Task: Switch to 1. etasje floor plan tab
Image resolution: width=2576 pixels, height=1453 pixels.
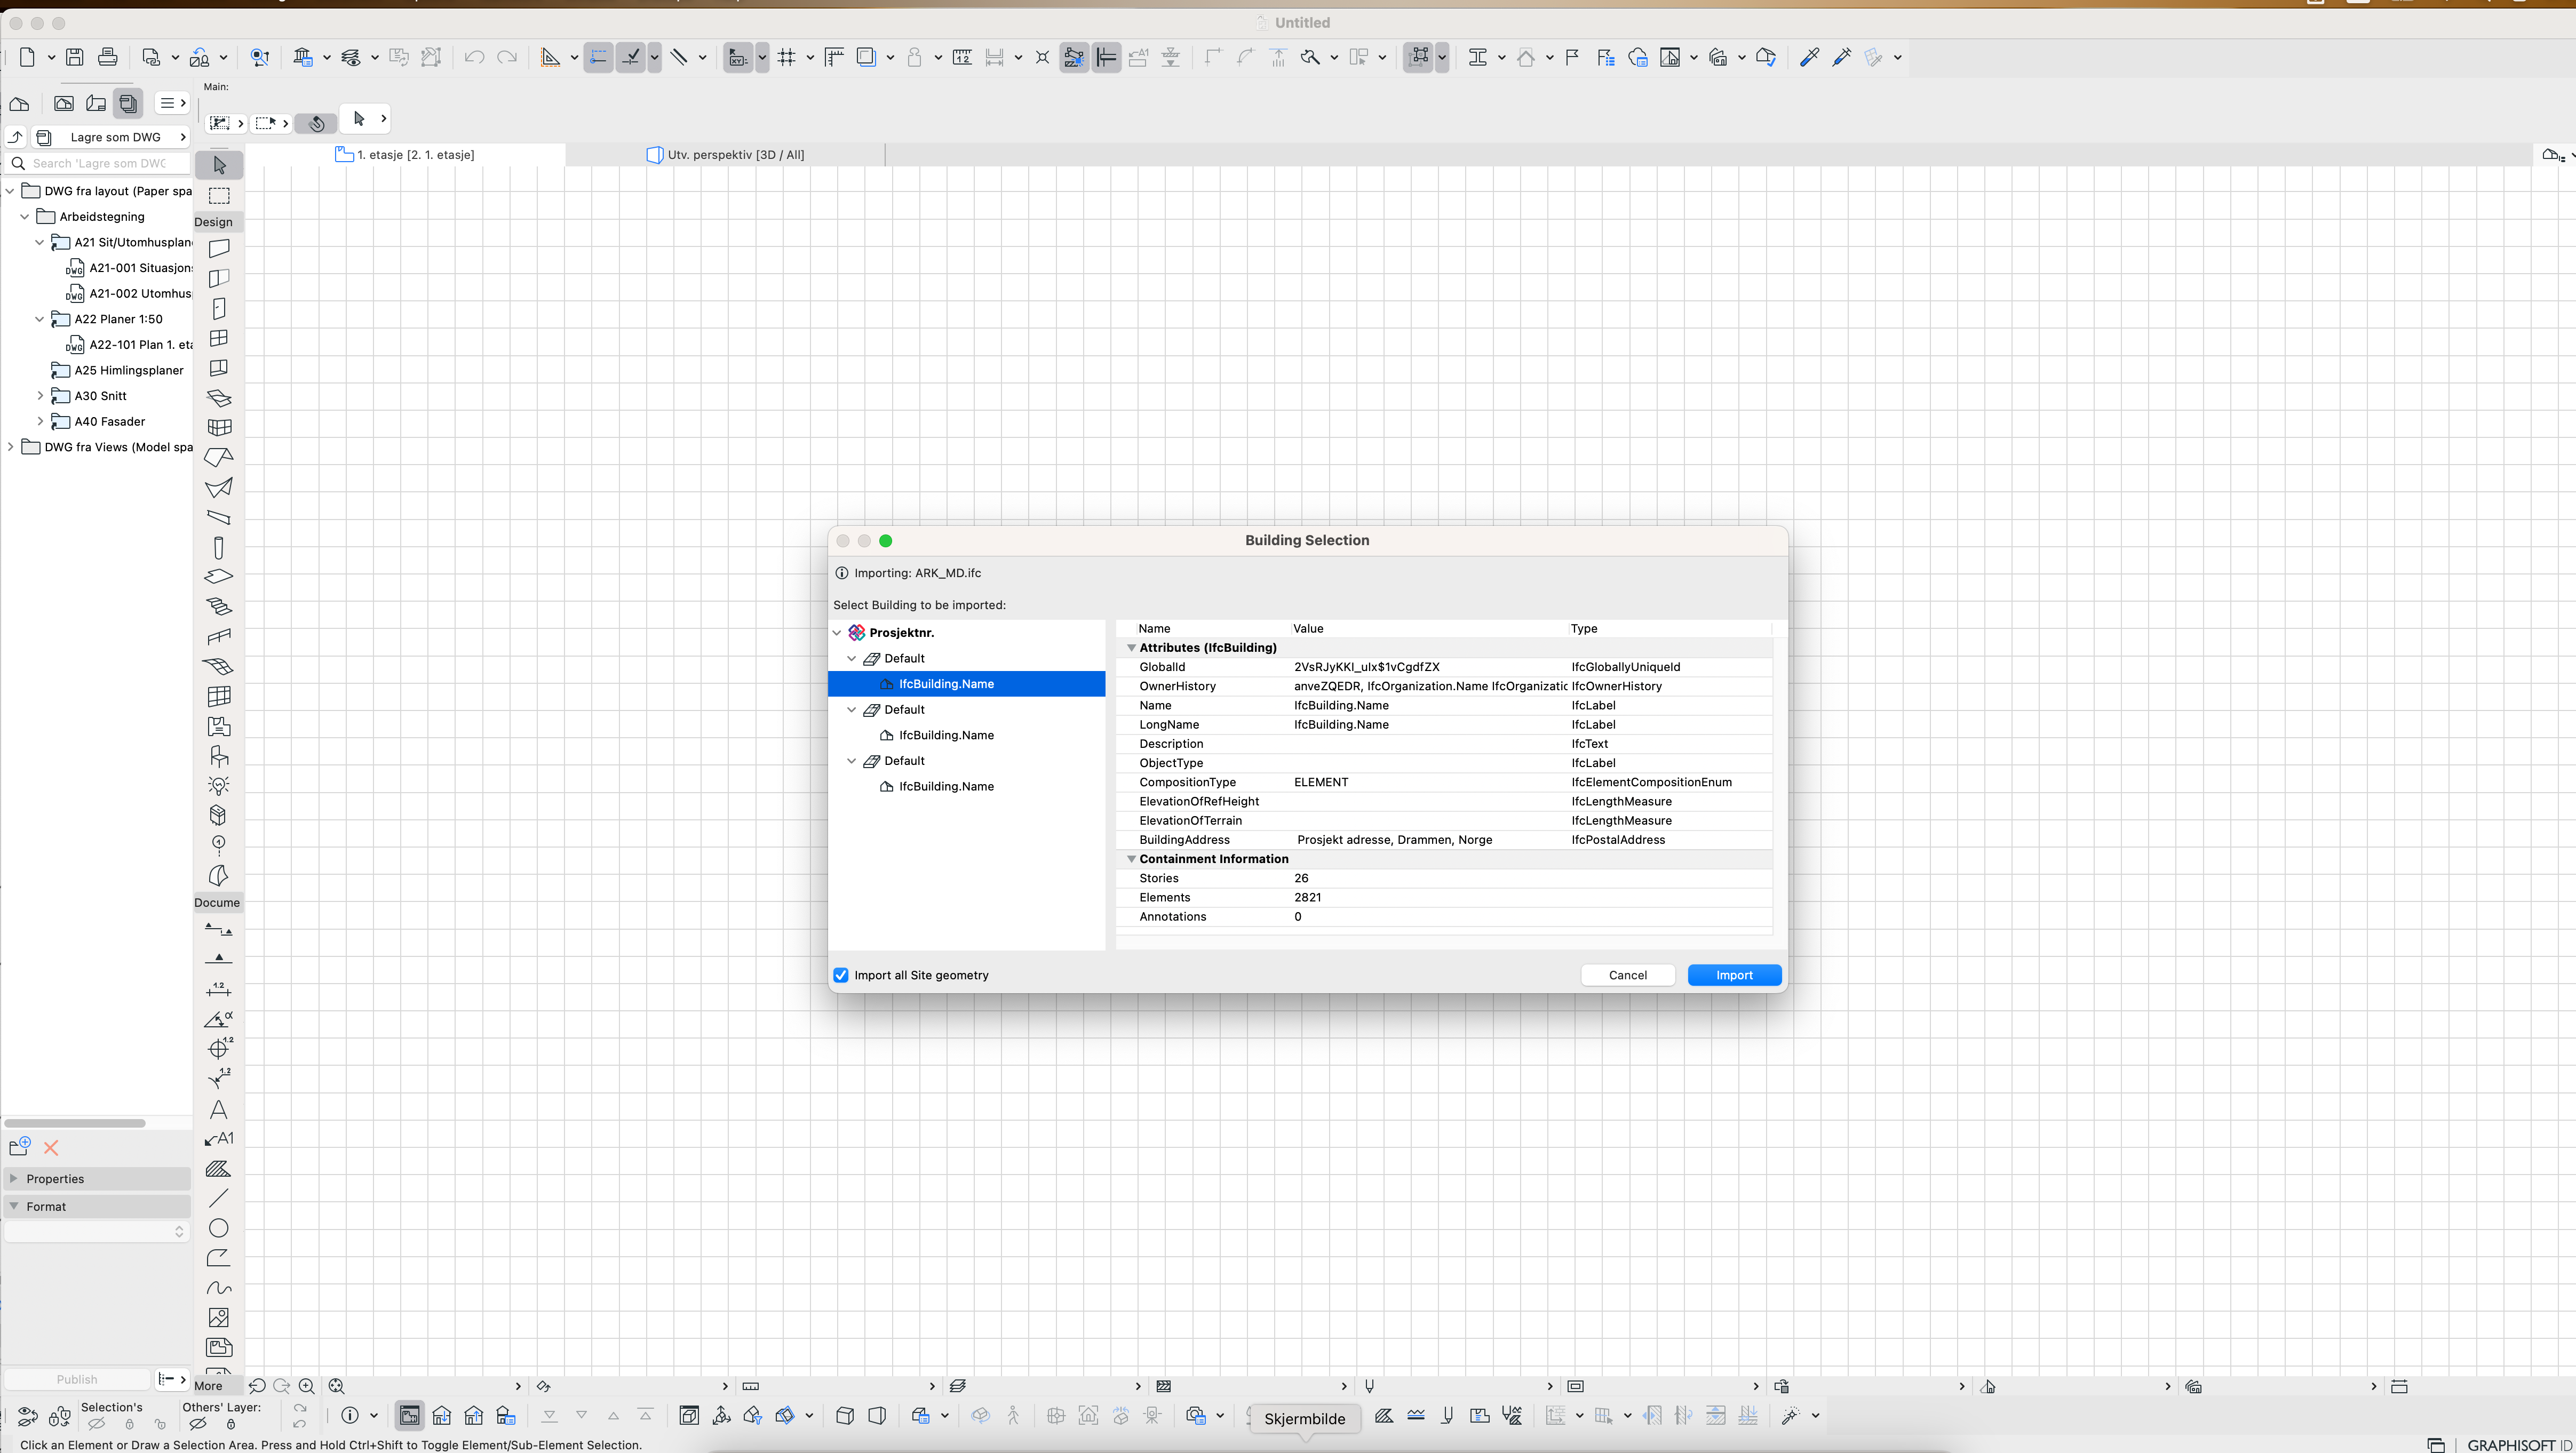Action: point(415,154)
